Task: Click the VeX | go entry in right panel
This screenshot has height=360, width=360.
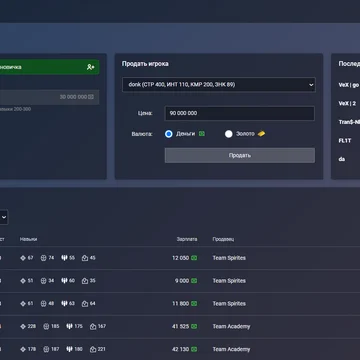Action: click(x=349, y=85)
